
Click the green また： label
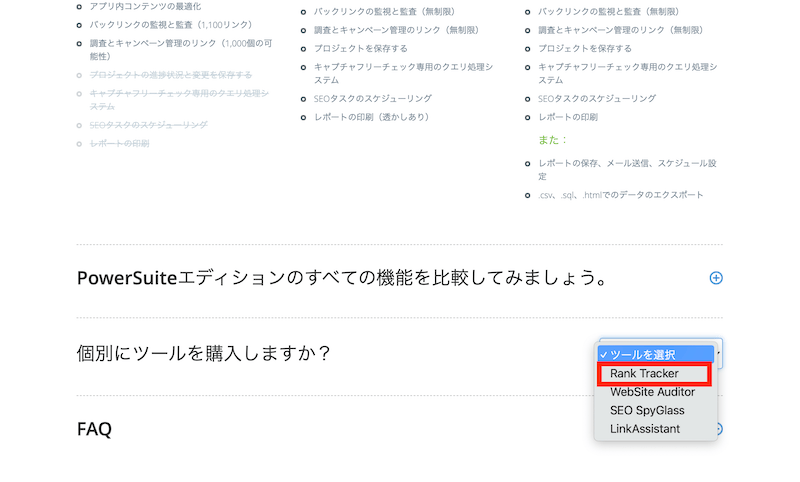[554, 140]
